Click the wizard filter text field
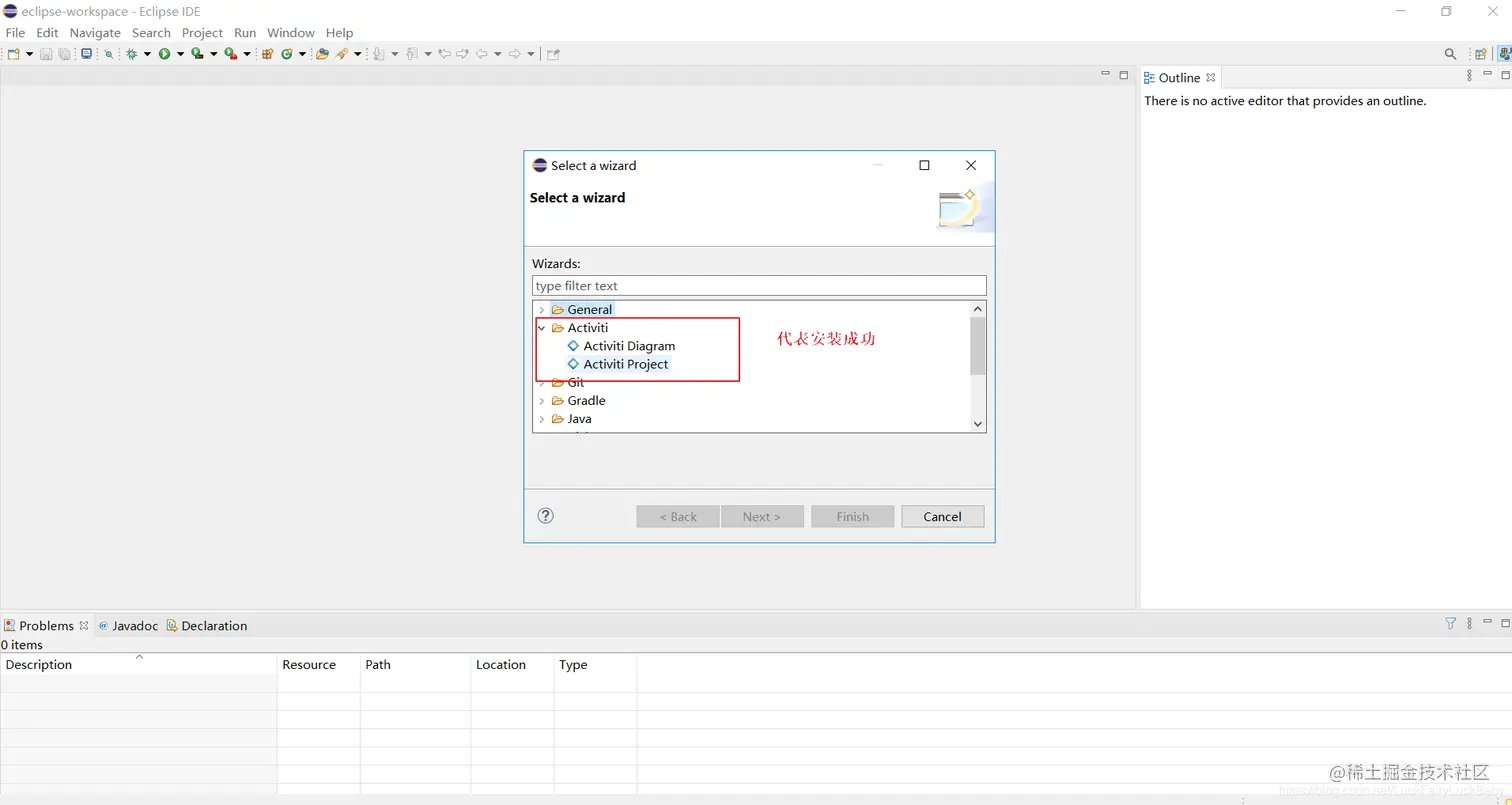Screen dimensions: 1512x805 (x=759, y=286)
